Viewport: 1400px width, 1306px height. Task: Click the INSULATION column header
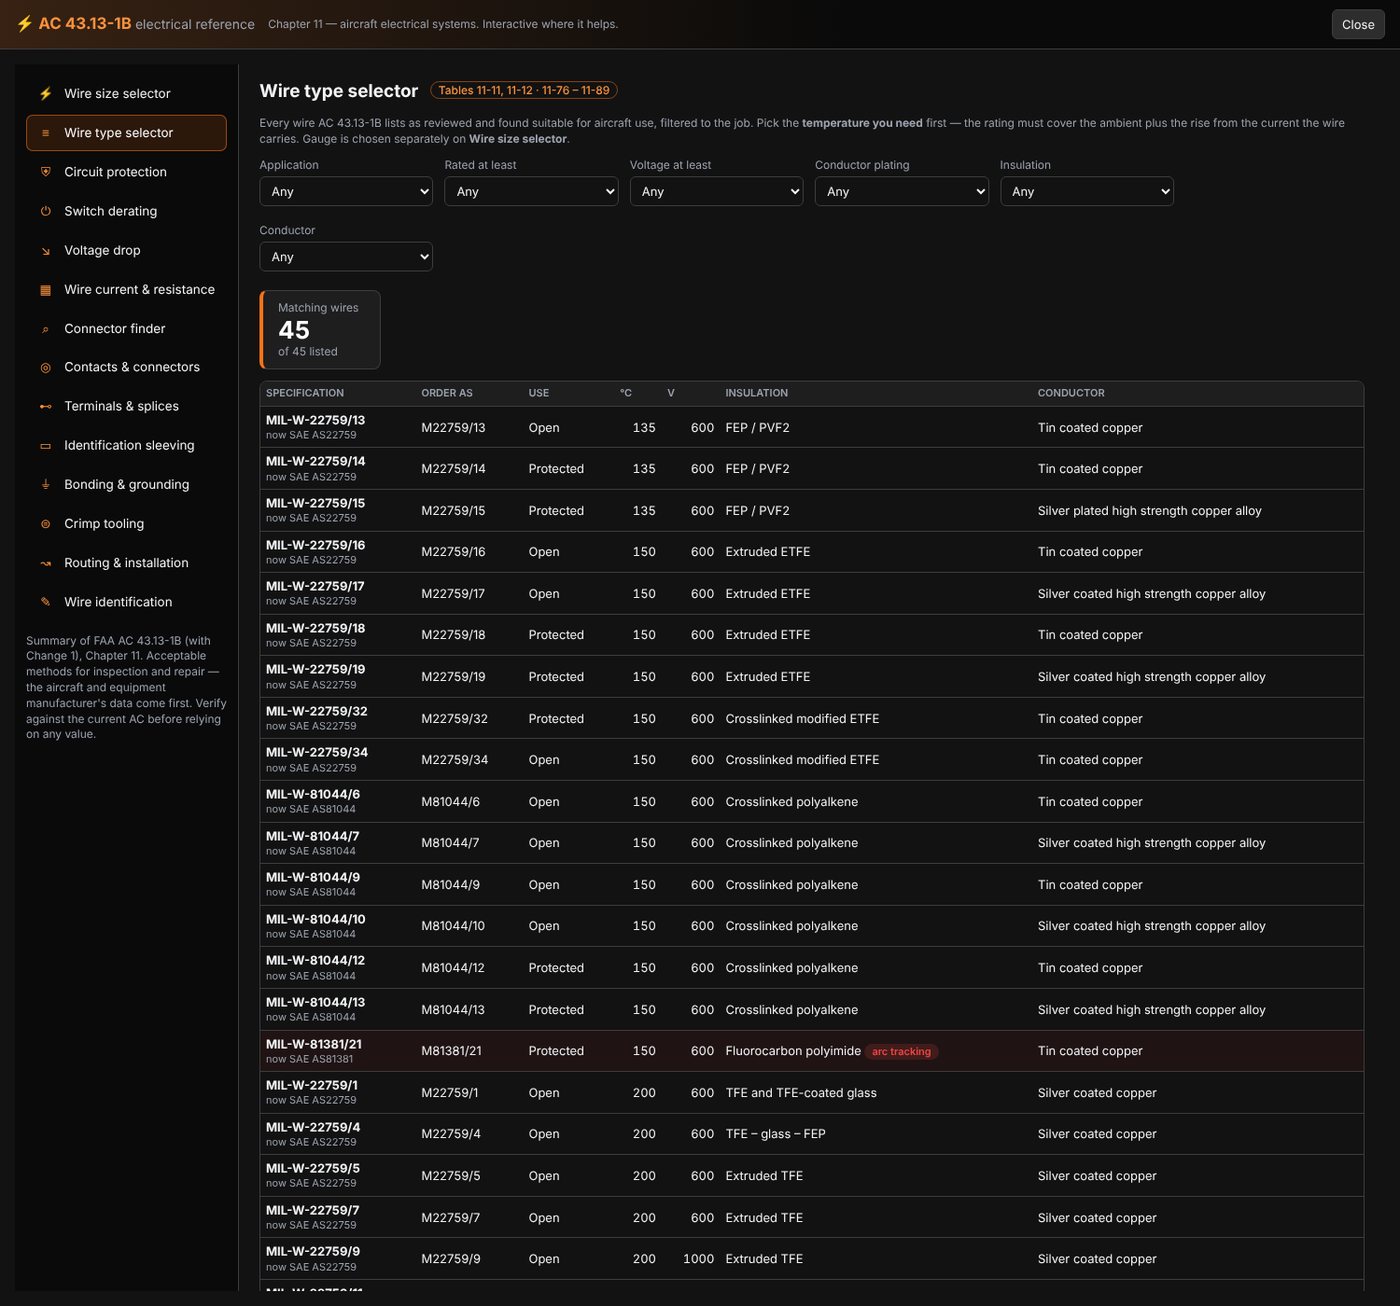coord(757,394)
